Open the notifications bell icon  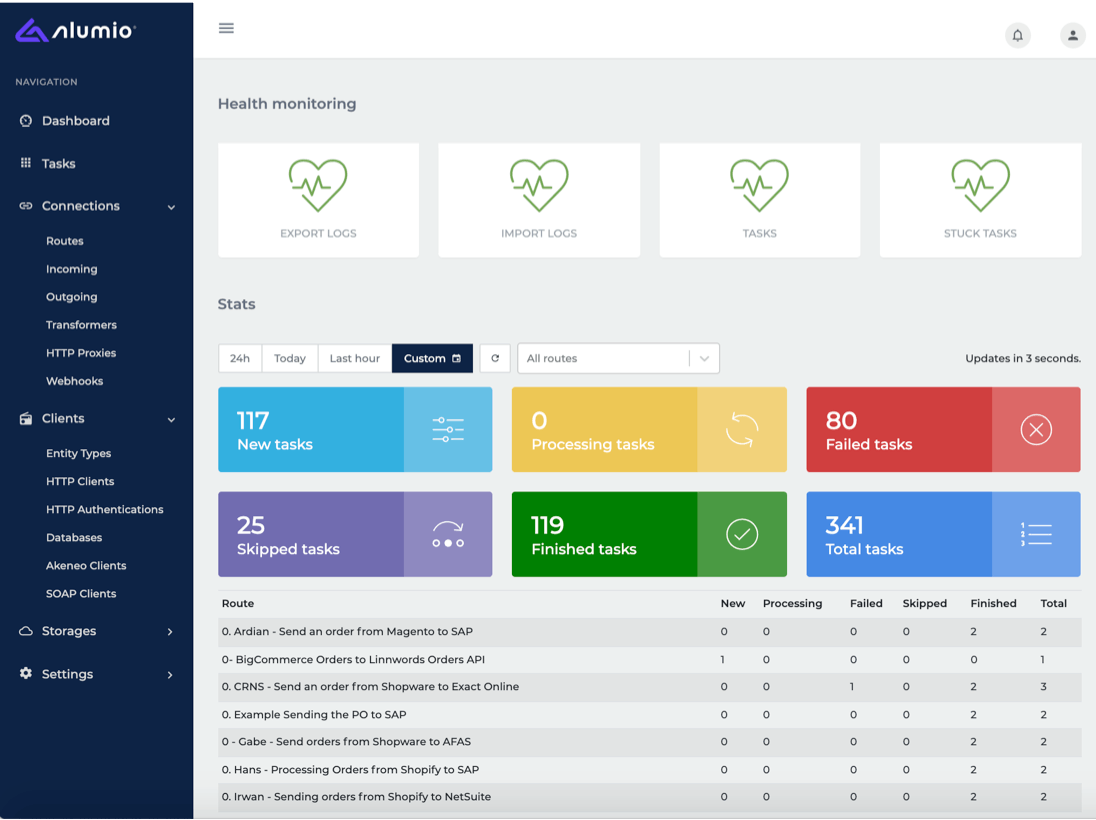(1018, 35)
